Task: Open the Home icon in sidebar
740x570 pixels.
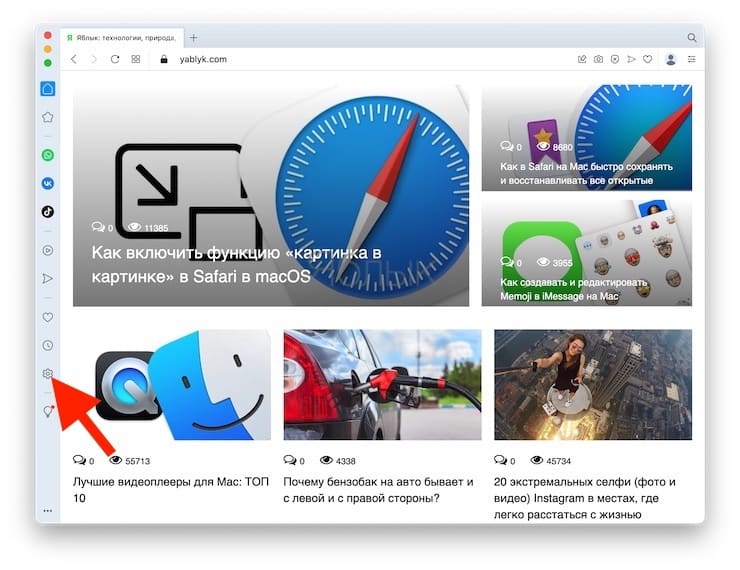Action: point(48,89)
